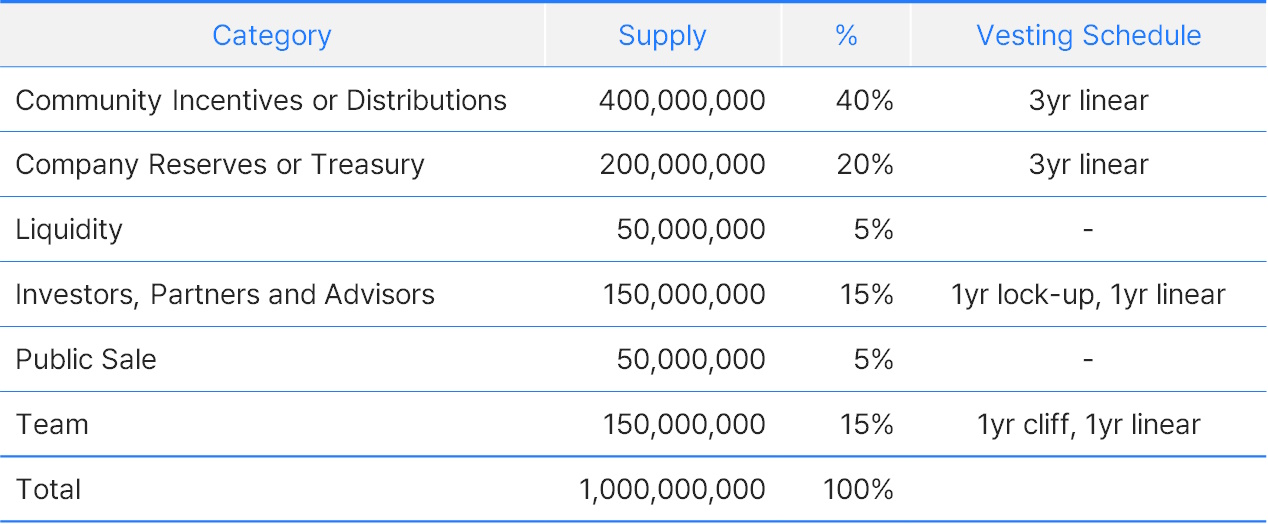1268x524 pixels.
Task: Click the 40% percentage cell
Action: [x=864, y=100]
